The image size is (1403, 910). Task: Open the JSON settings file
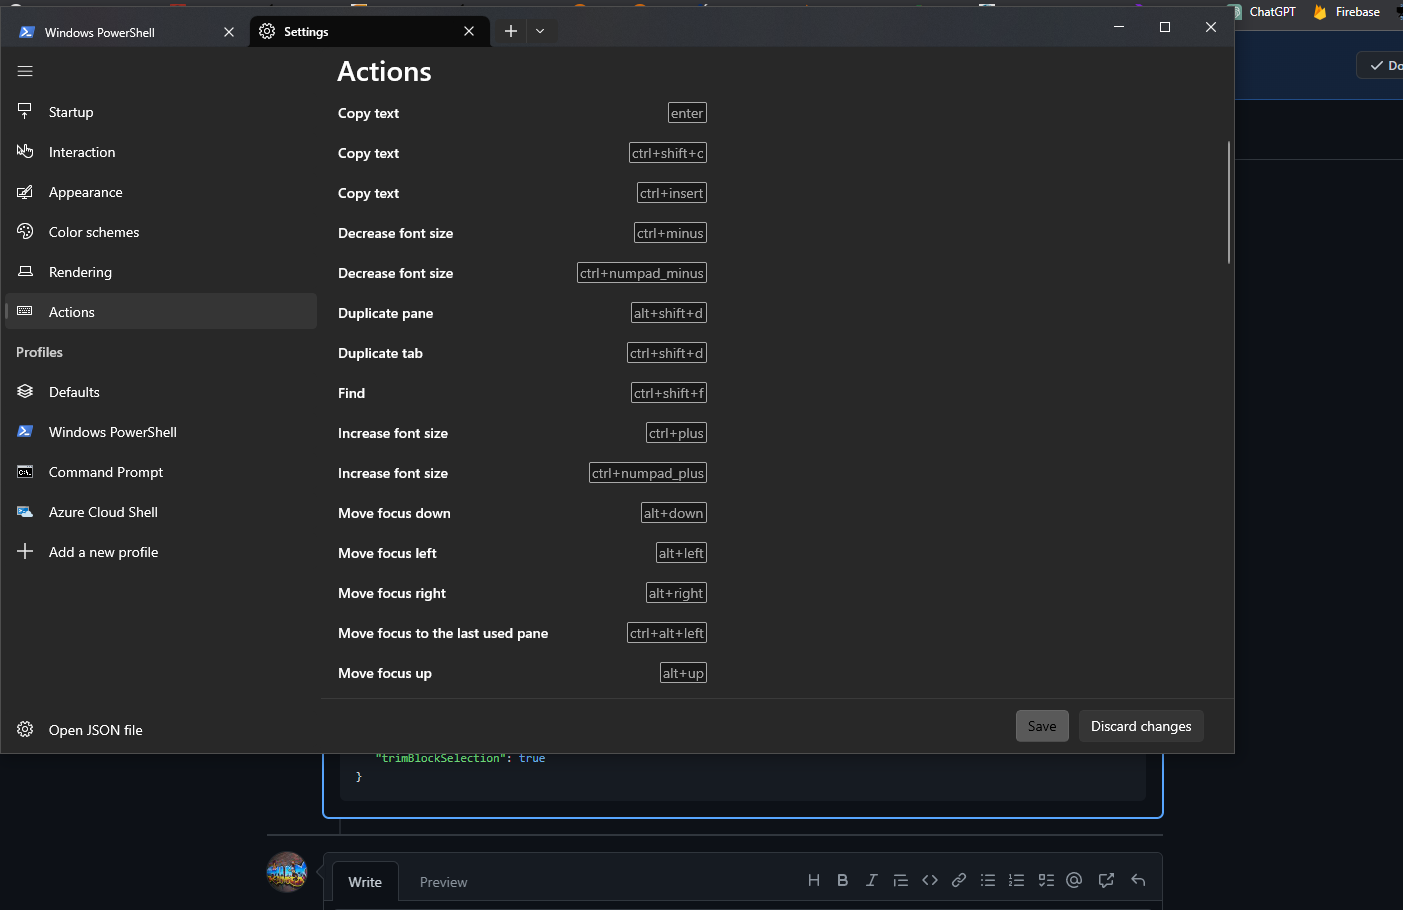(93, 730)
